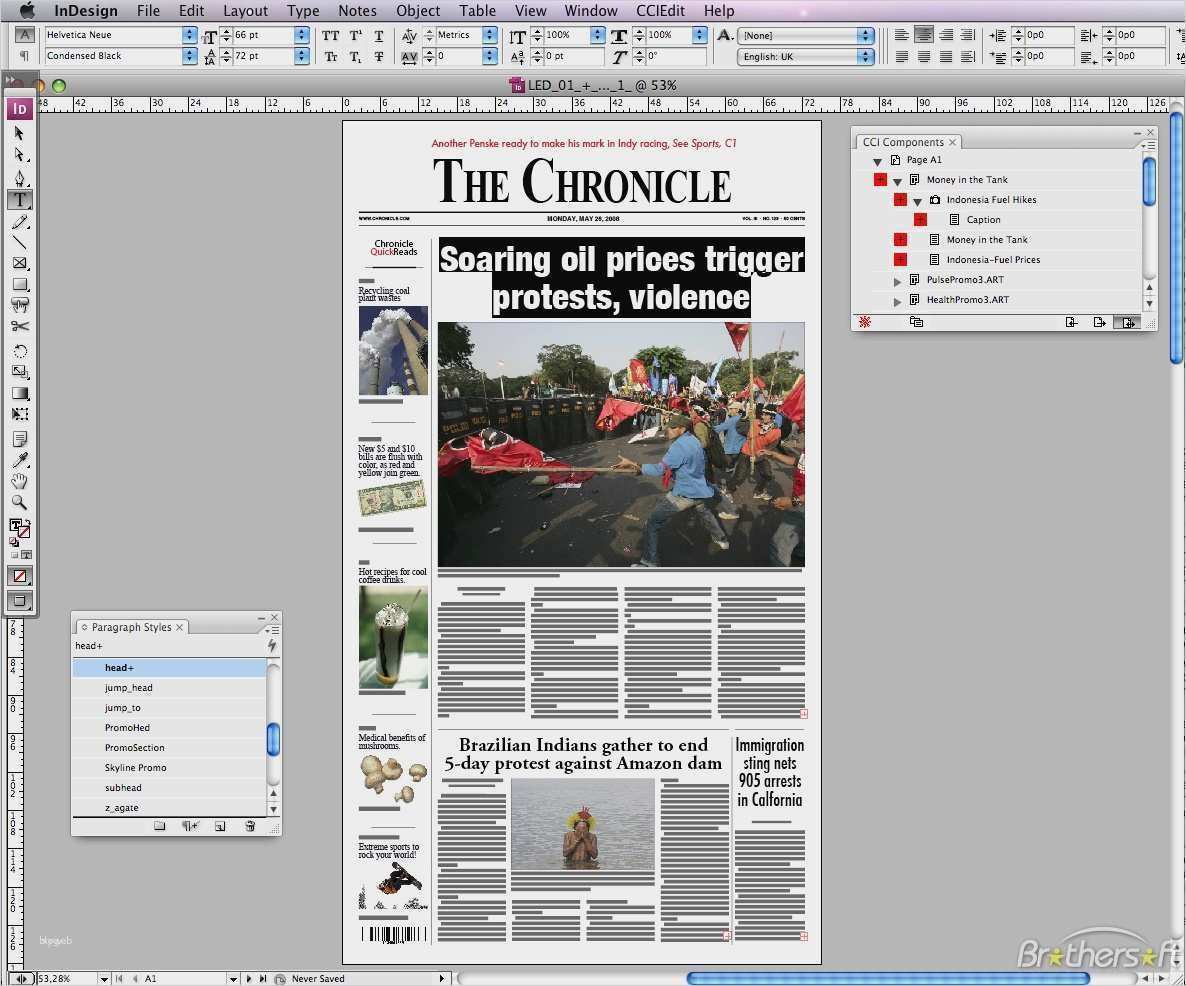
Task: Apply the jump_head paragraph style
Action: click(129, 688)
